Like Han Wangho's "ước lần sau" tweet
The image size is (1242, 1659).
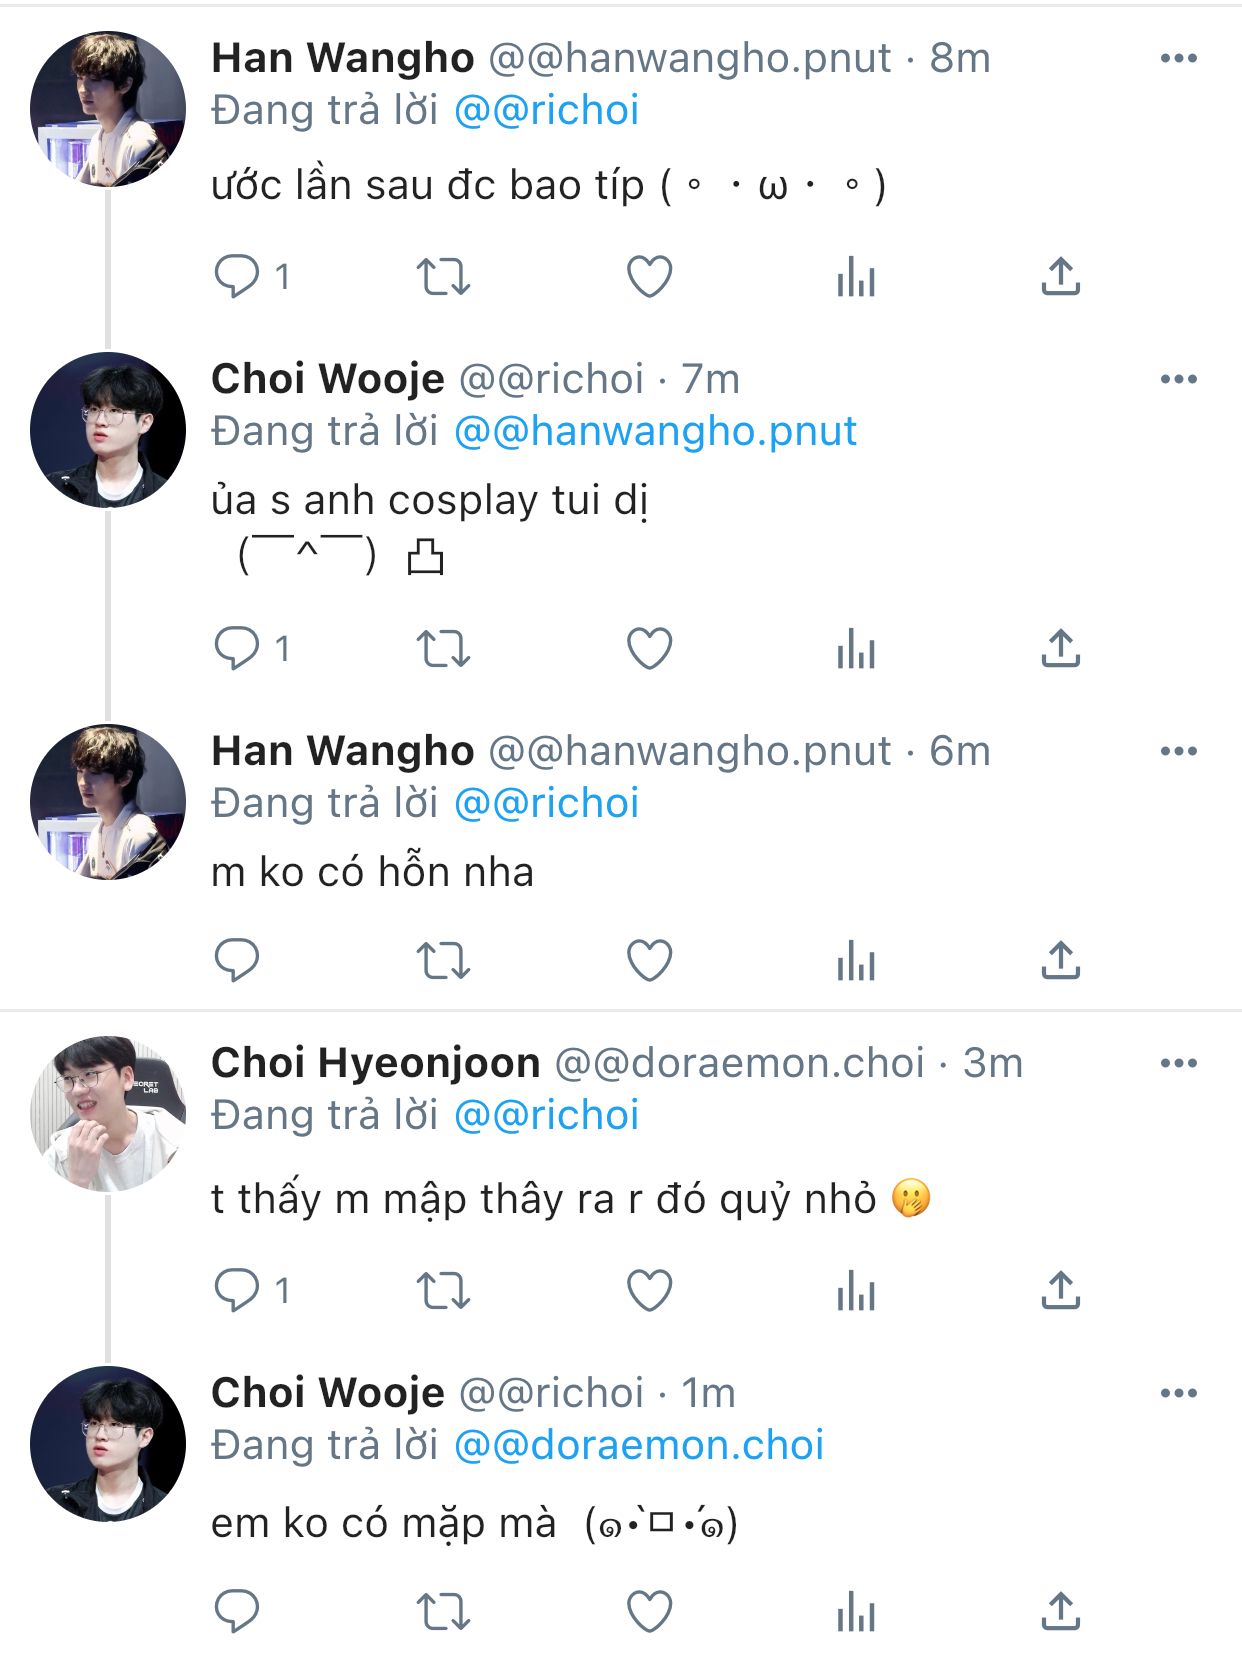pos(649,276)
